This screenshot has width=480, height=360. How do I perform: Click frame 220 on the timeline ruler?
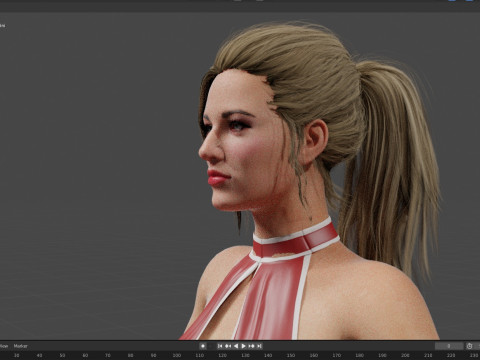click(x=451, y=356)
